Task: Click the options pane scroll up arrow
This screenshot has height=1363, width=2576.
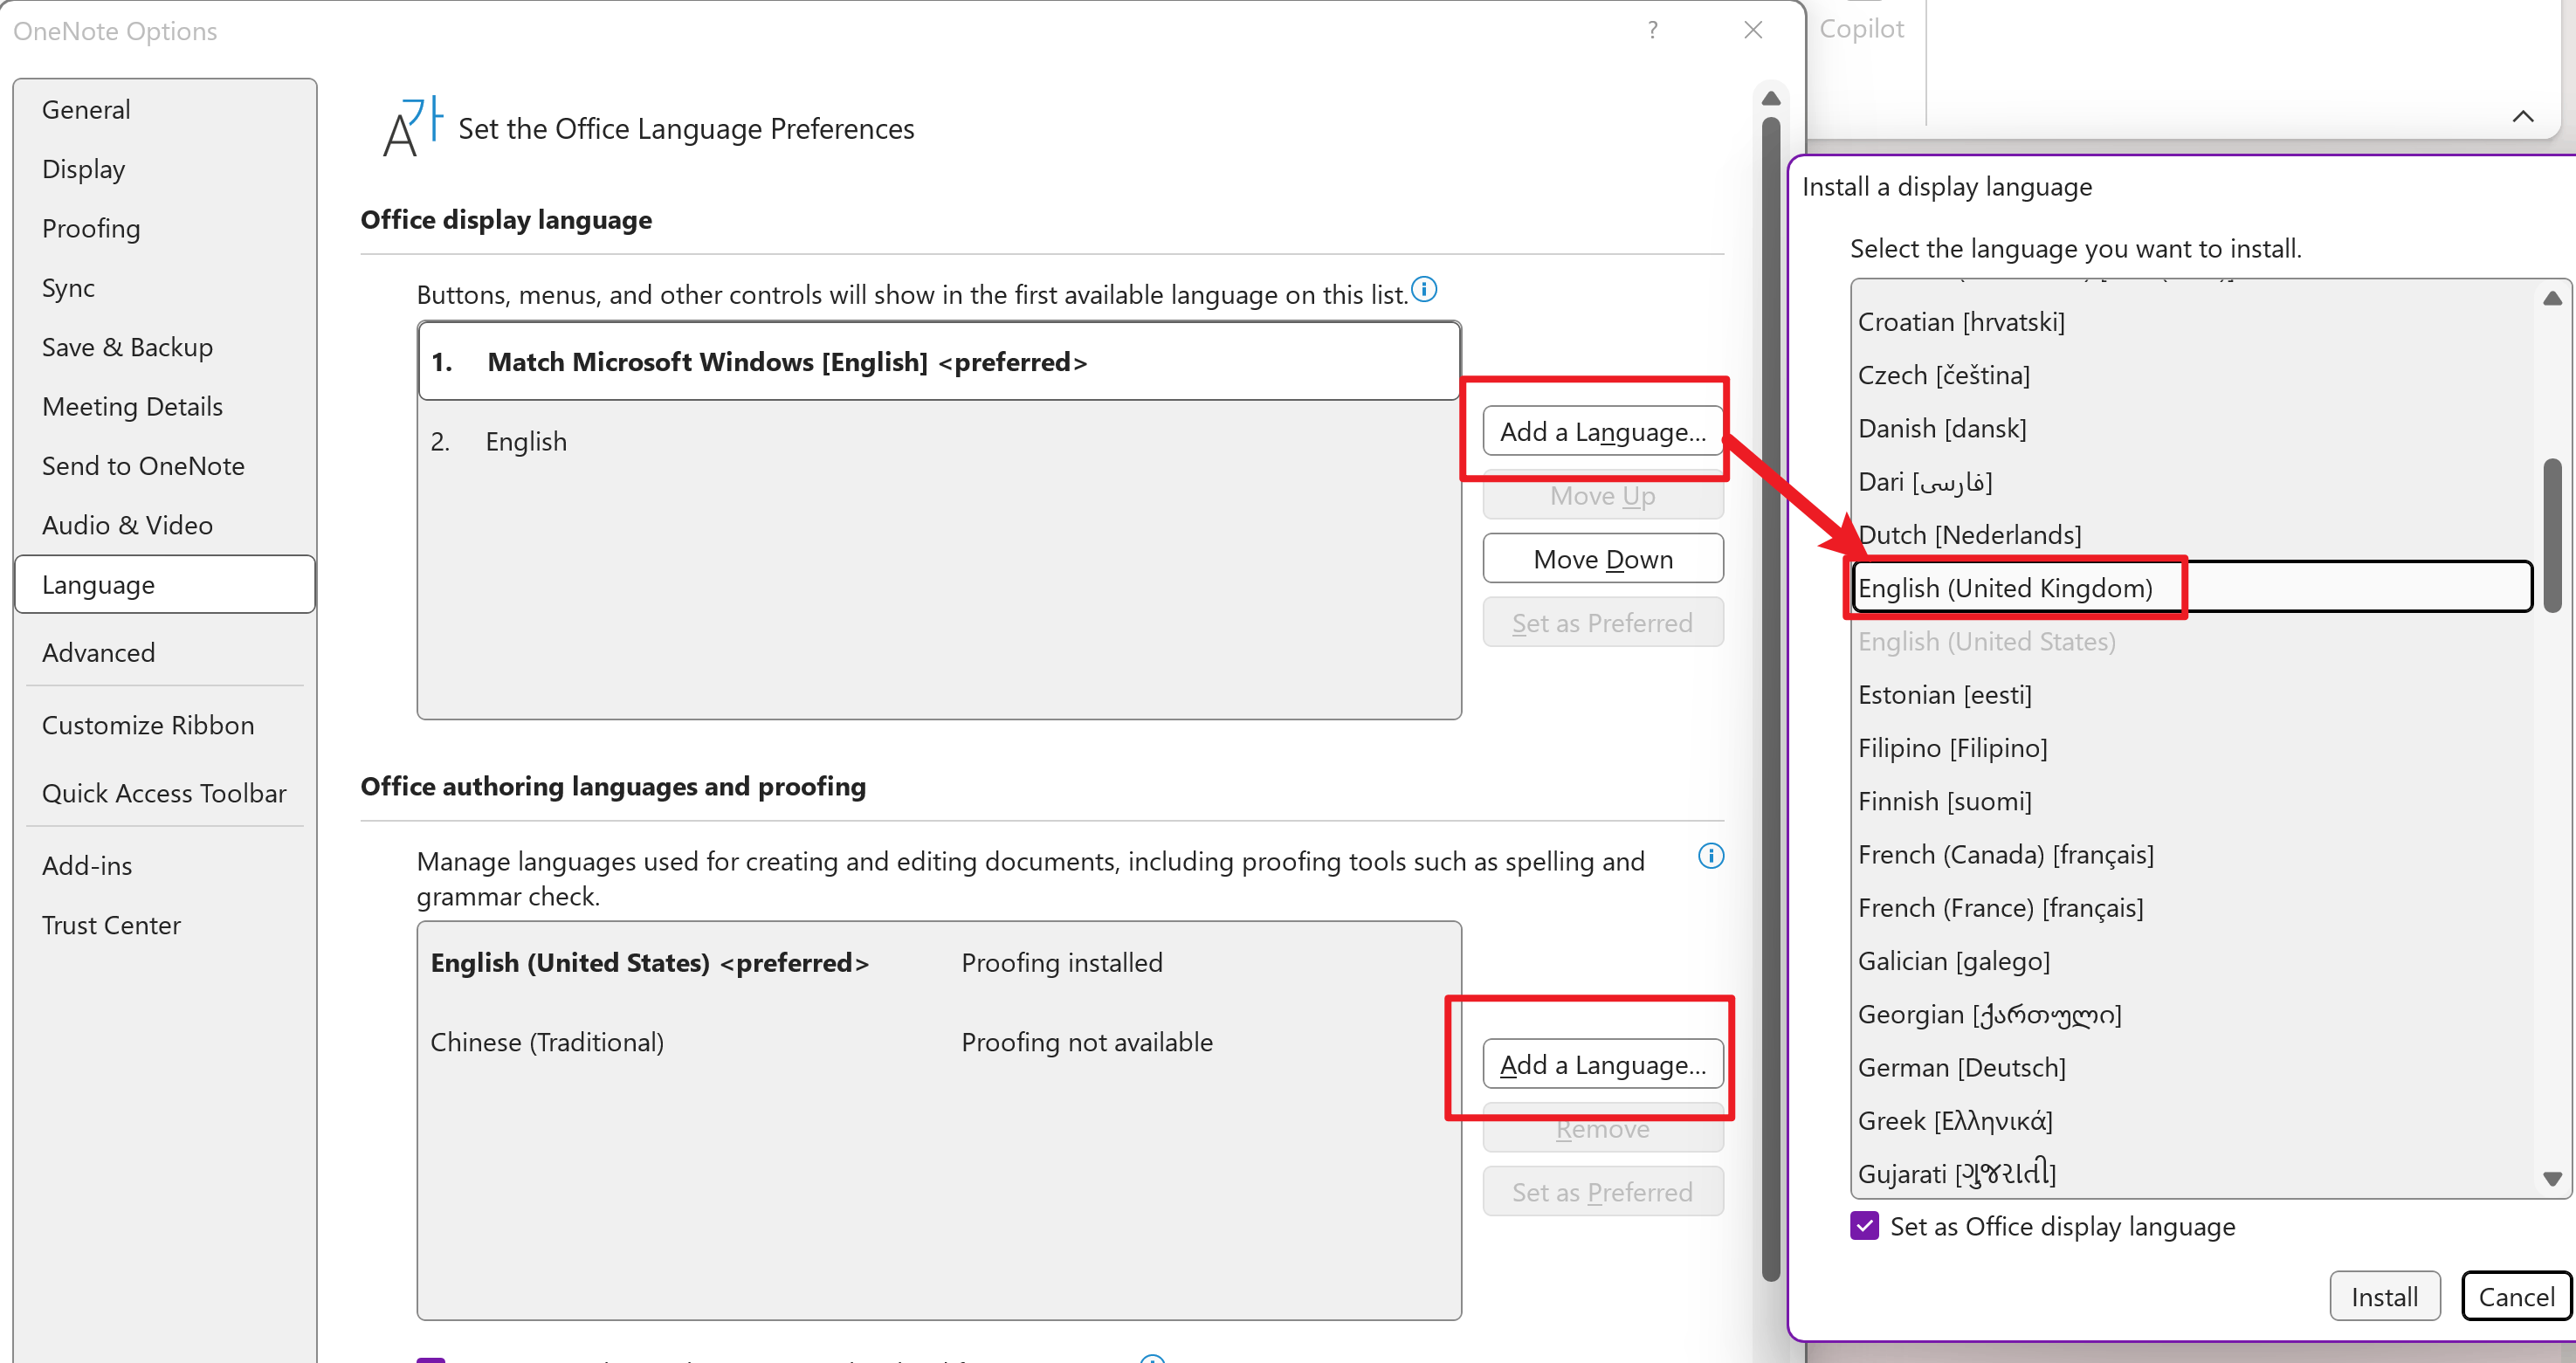Action: point(1771,99)
